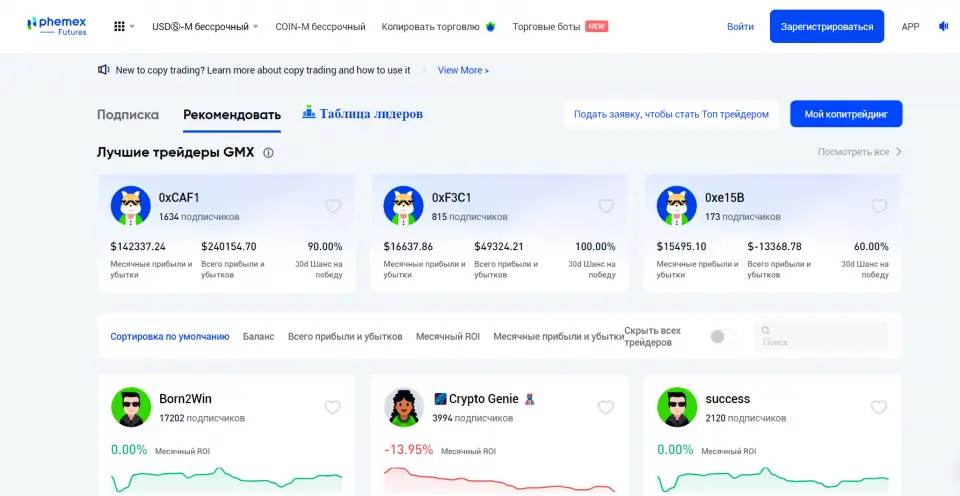
Task: Open USDⓈ-M бессрочный dropdown
Action: [x=205, y=27]
